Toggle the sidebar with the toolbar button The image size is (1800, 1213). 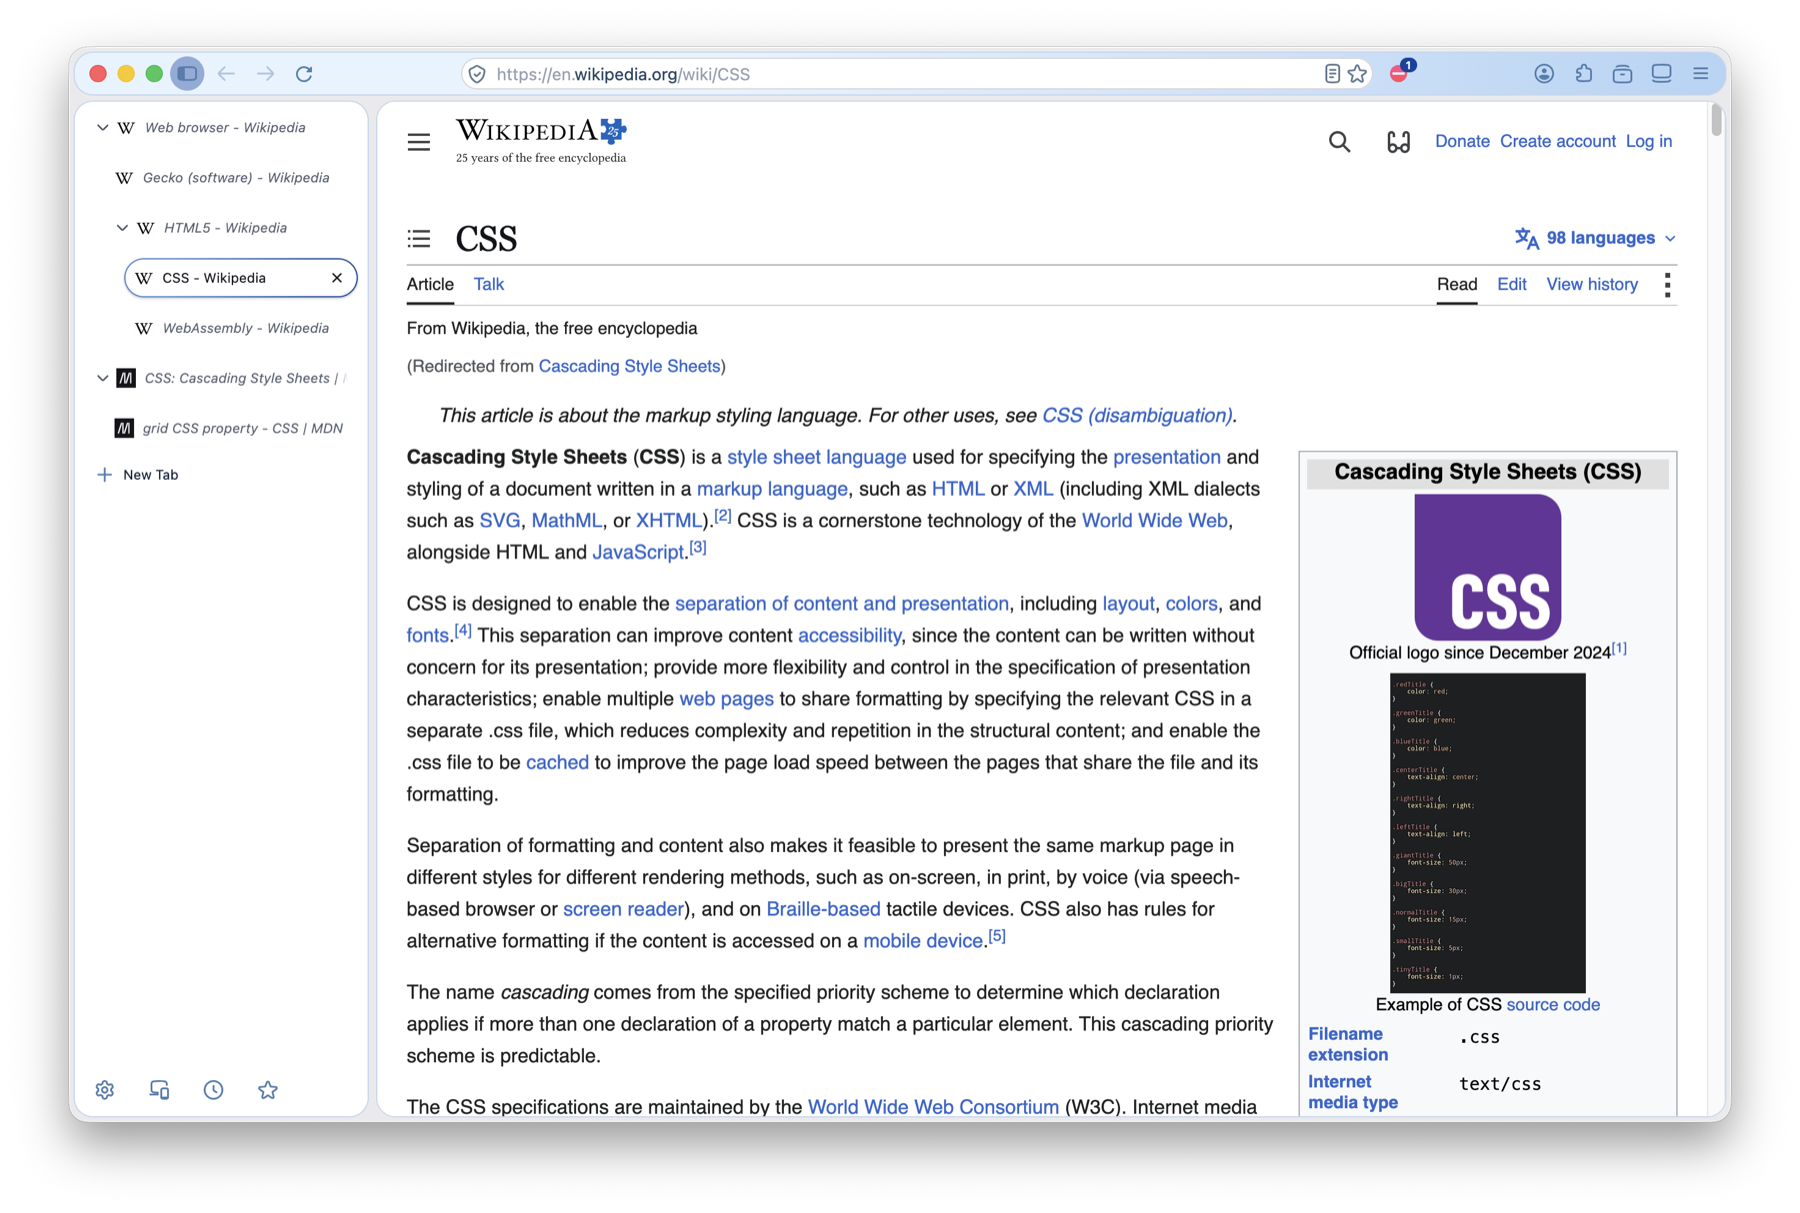(x=187, y=73)
